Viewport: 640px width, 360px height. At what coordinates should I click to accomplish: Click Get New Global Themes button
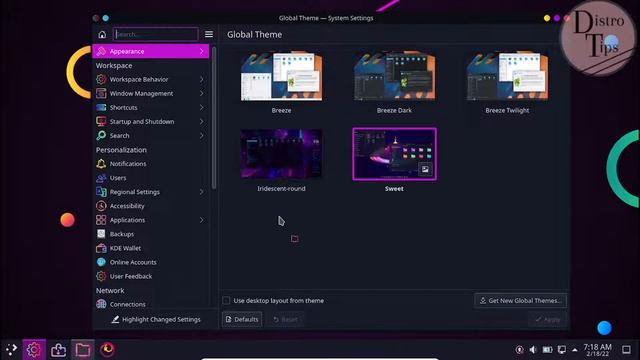coord(520,300)
